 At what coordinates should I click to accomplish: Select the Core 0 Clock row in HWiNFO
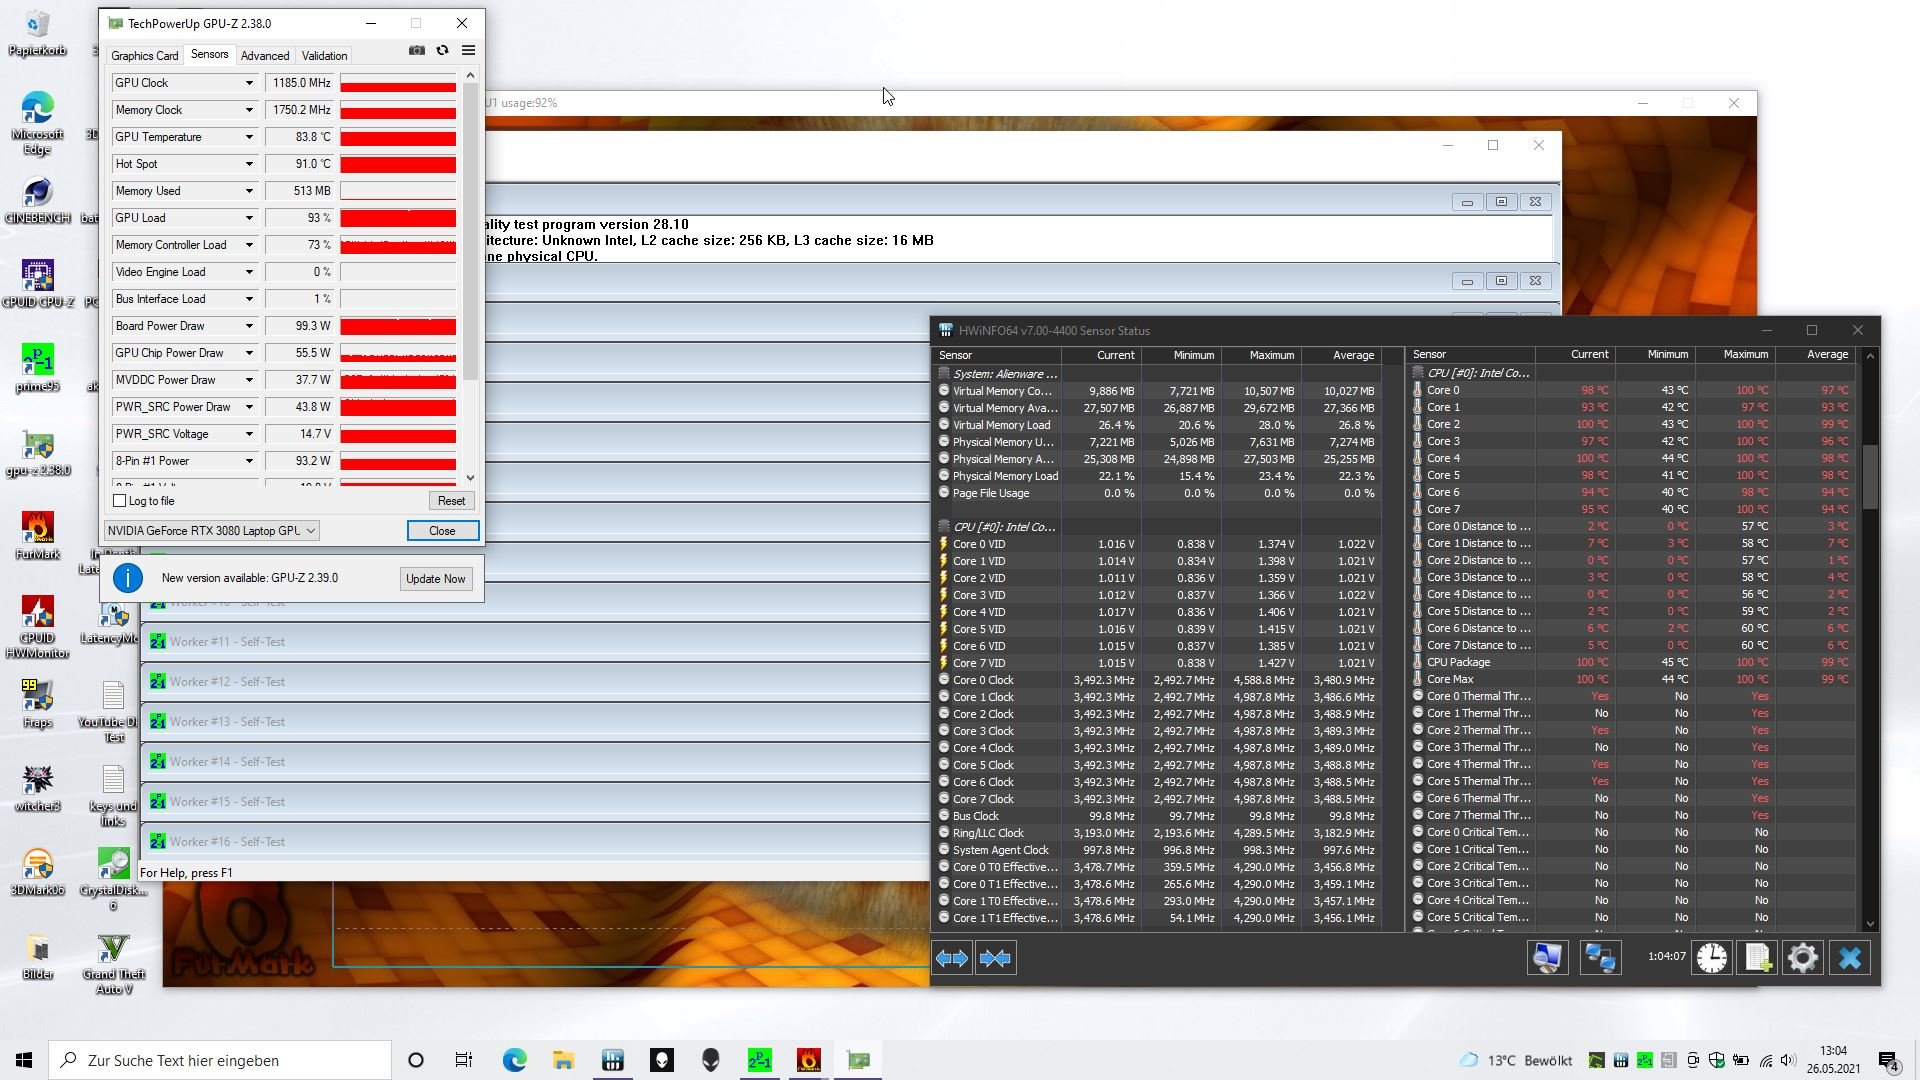click(x=1157, y=680)
